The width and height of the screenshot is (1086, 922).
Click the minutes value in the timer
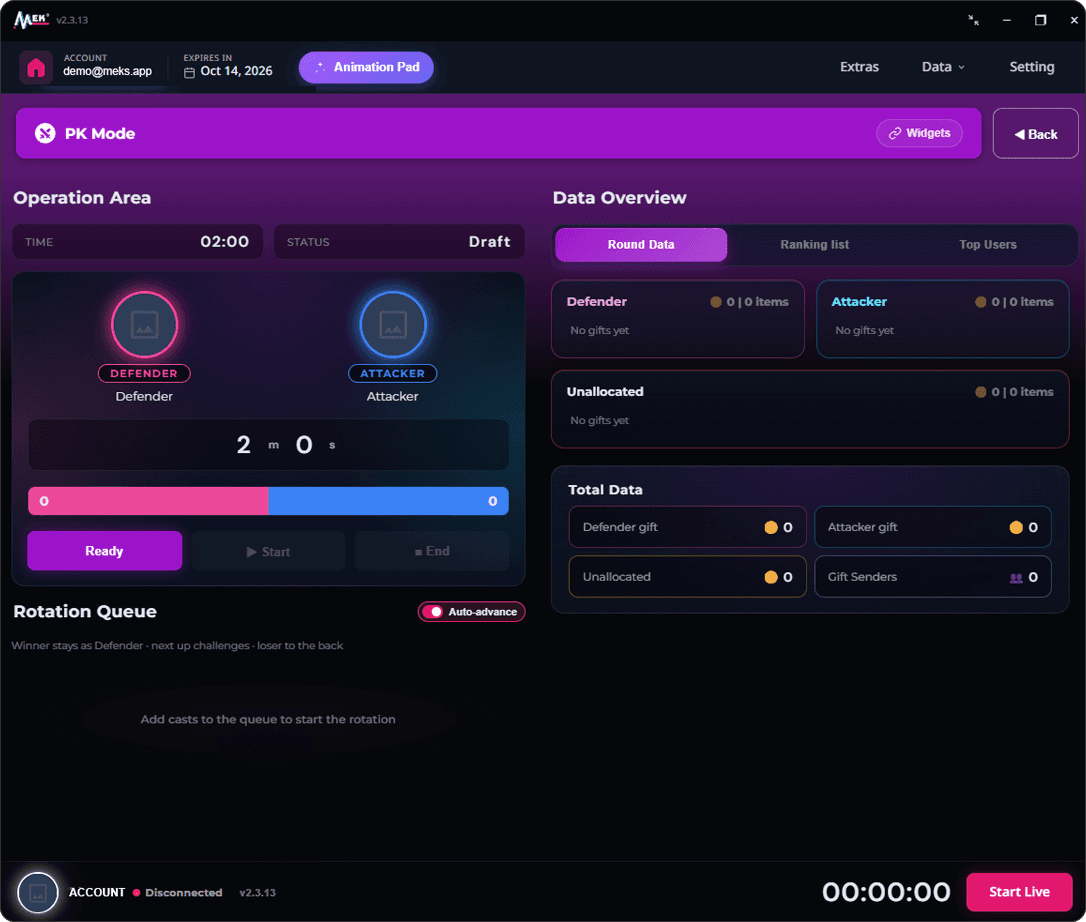[x=244, y=445]
